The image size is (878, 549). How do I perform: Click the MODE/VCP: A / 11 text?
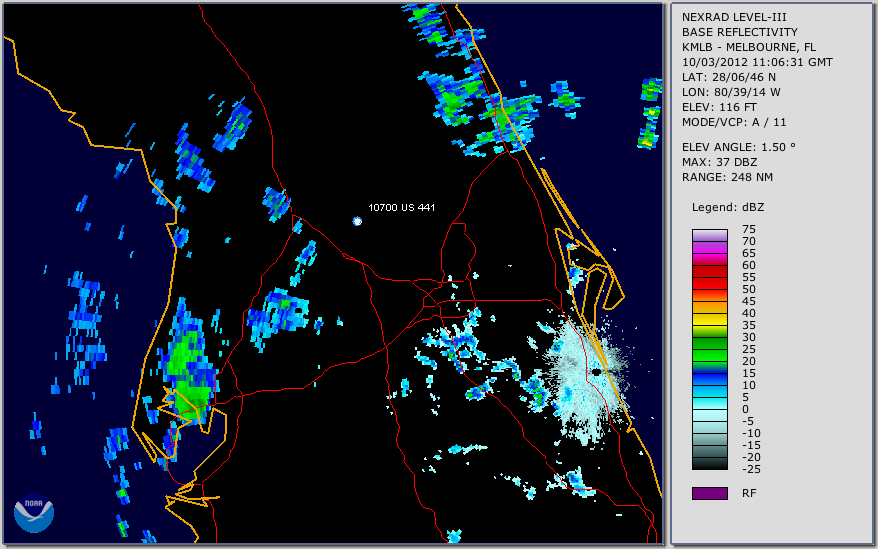[x=734, y=122]
